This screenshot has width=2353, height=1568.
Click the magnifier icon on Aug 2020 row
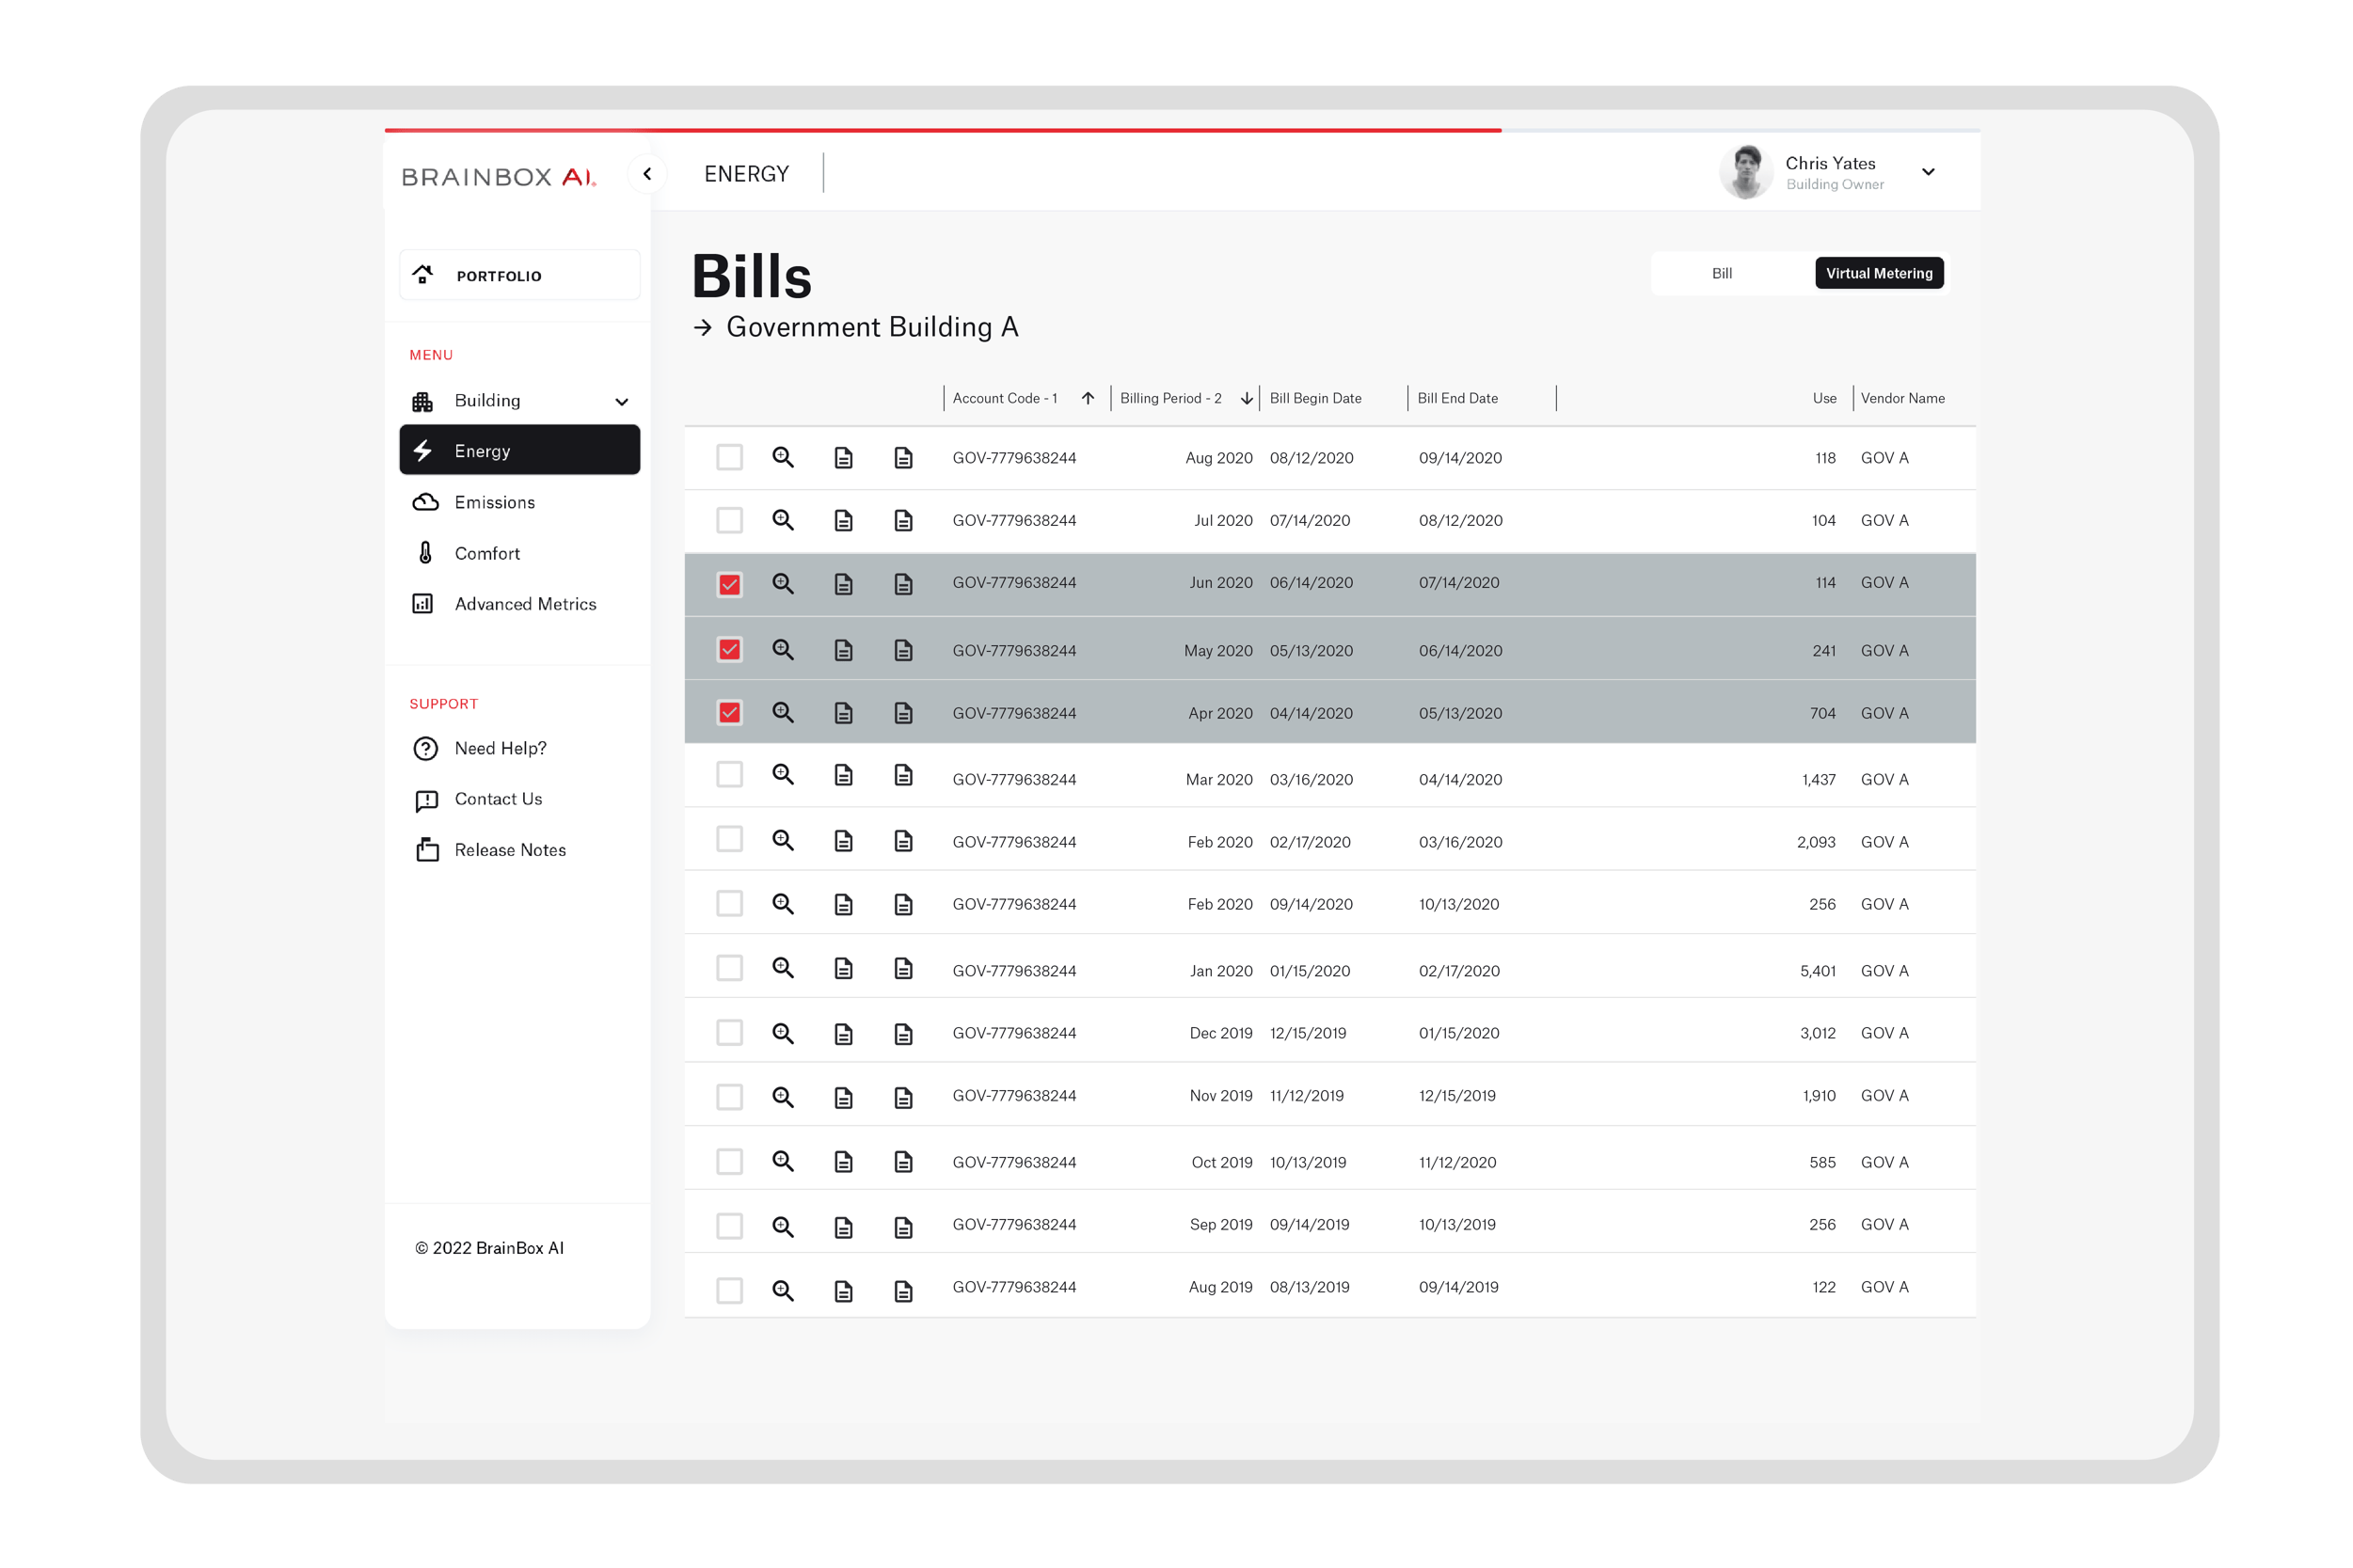782,458
